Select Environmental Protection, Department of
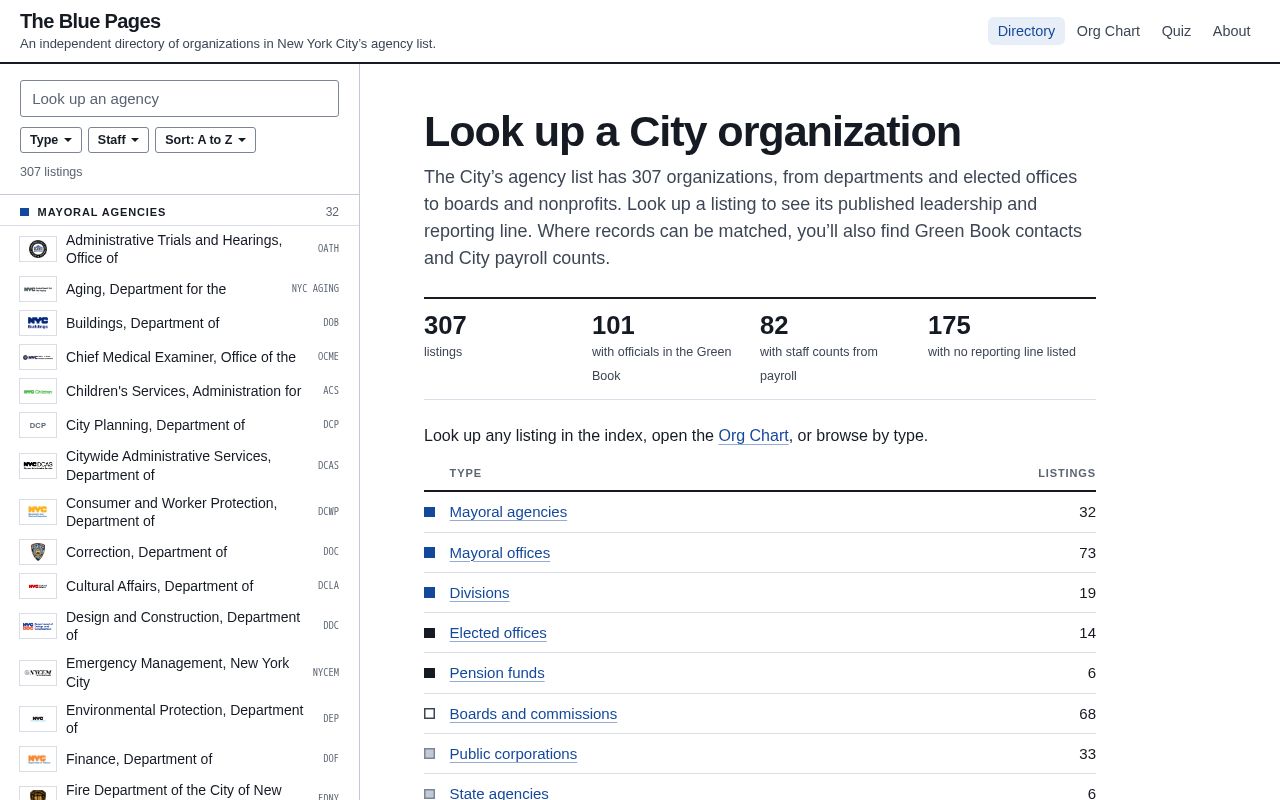The height and width of the screenshot is (800, 1280). tap(180, 719)
